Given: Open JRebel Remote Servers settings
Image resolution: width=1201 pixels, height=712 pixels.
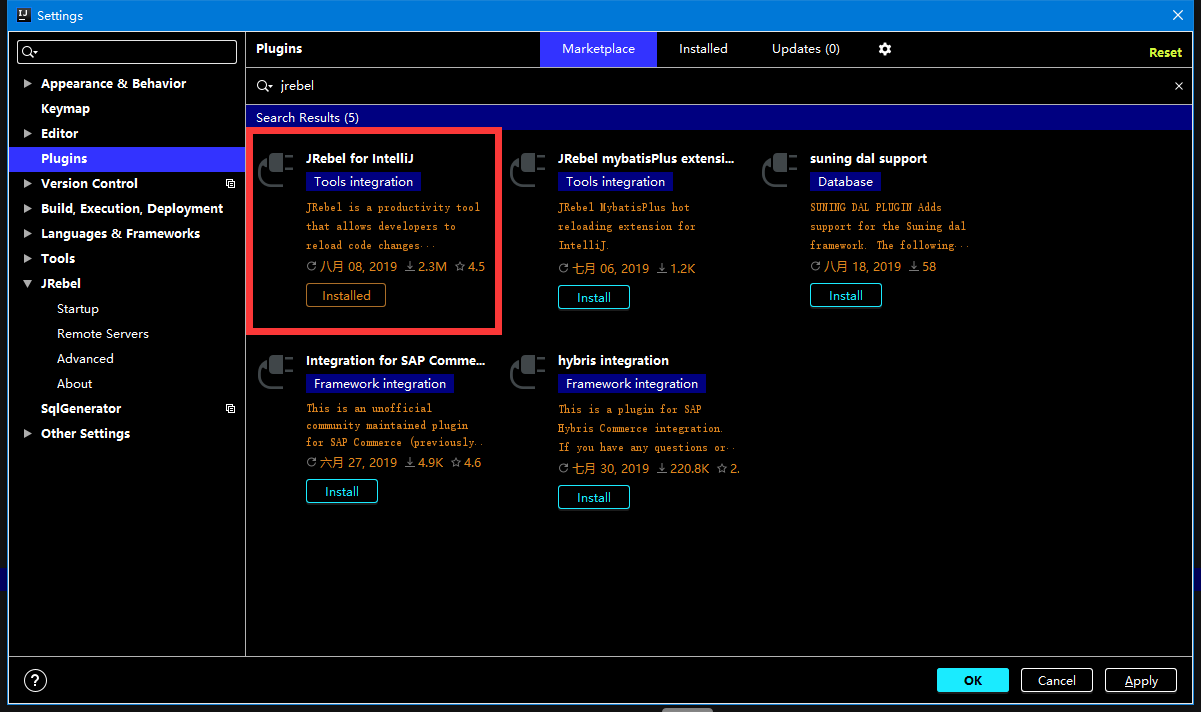Looking at the screenshot, I should (103, 334).
